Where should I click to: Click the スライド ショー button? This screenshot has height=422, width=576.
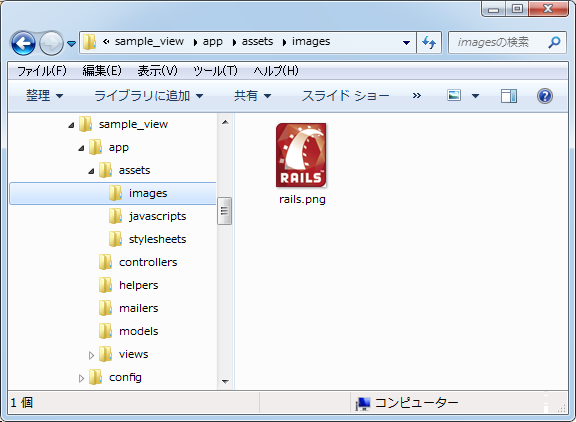(x=345, y=96)
